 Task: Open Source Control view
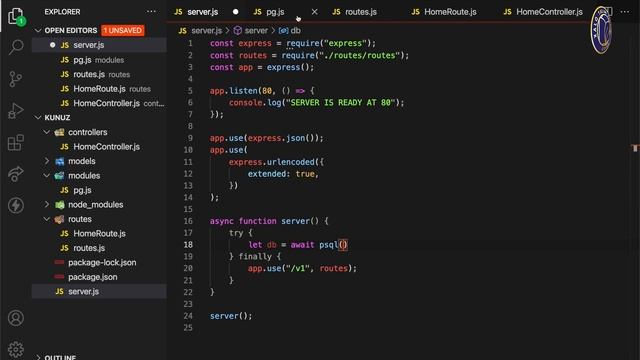(16, 79)
